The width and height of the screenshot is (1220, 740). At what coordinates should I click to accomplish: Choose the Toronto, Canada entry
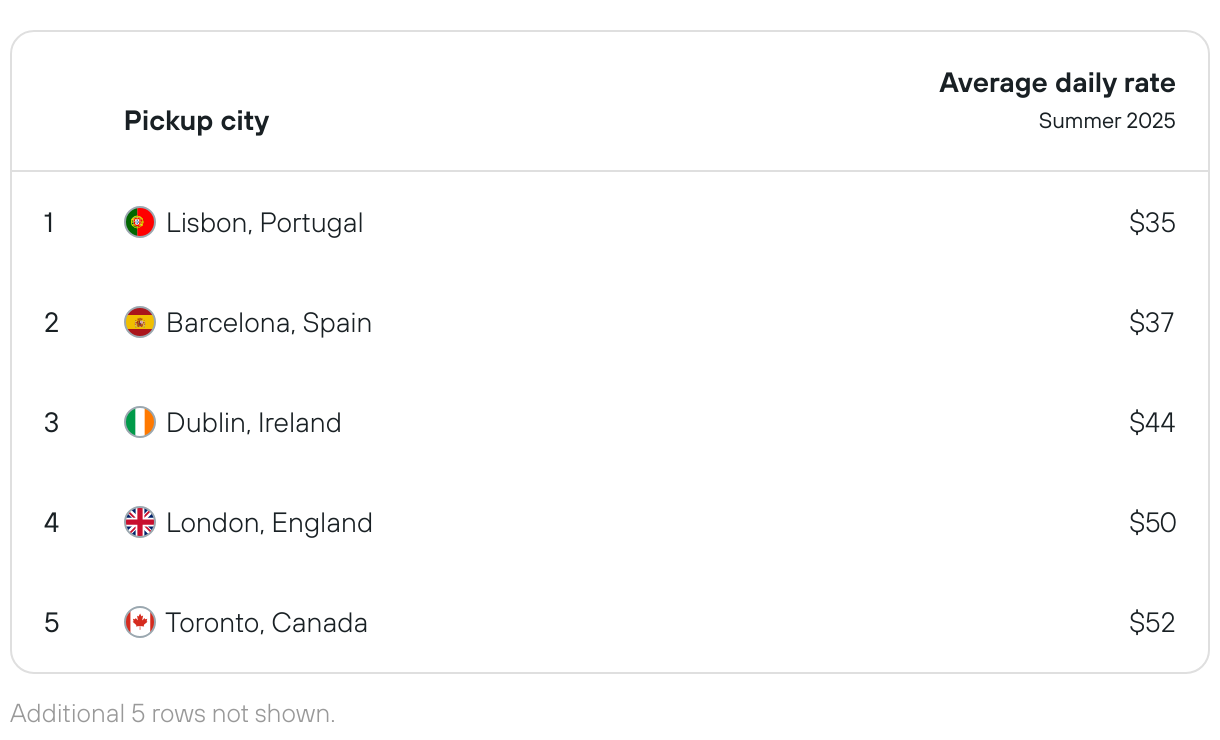click(267, 623)
